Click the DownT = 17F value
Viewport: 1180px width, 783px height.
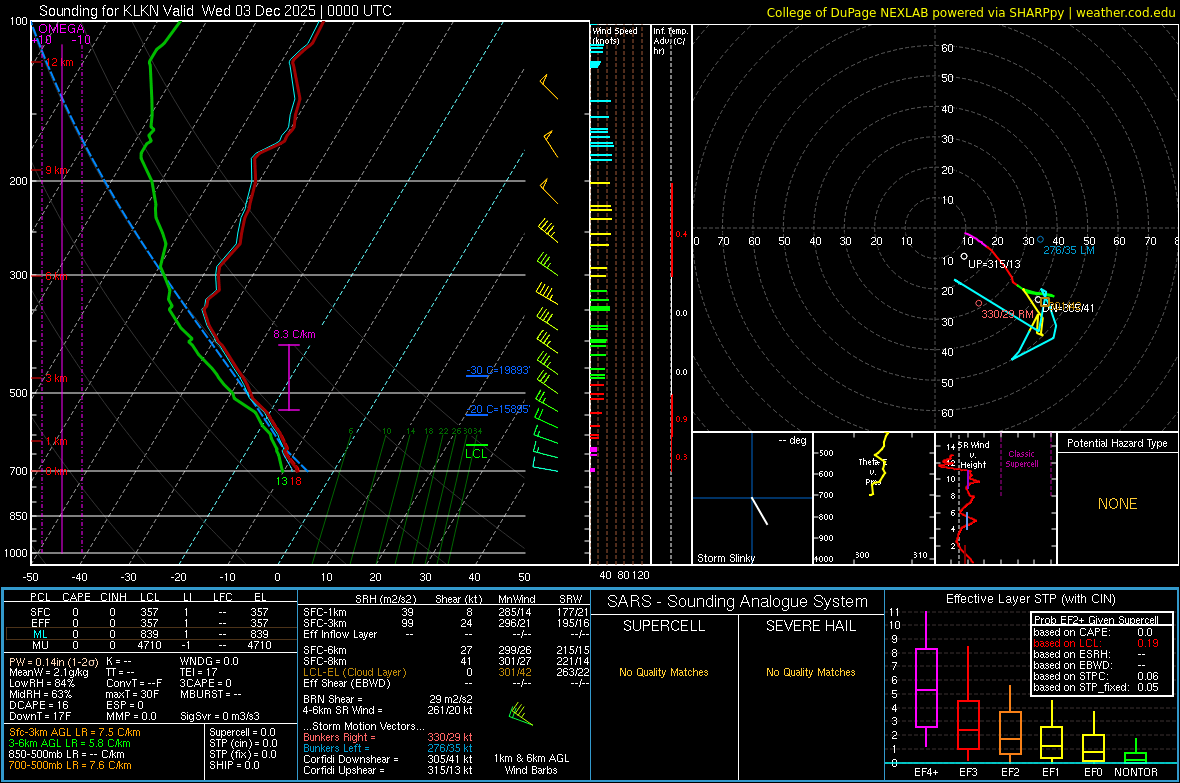[x=40, y=717]
